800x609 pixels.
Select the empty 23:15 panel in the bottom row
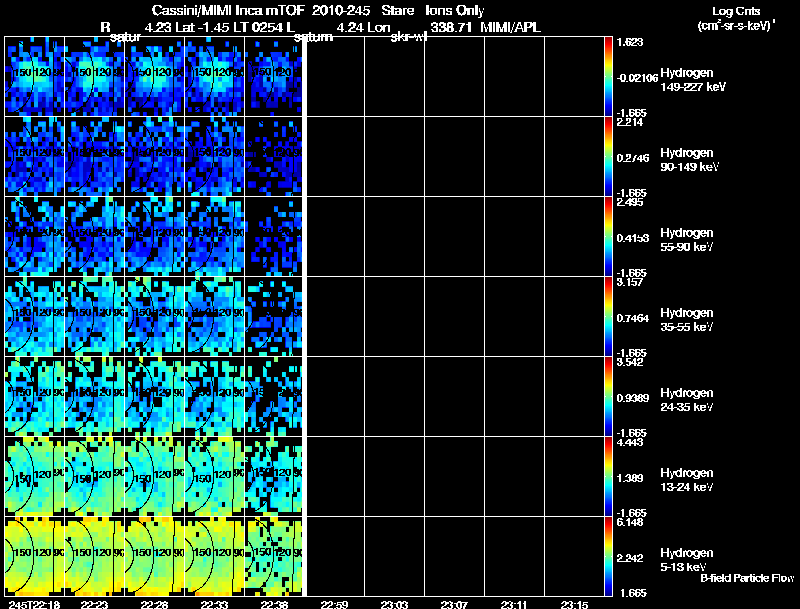click(574, 556)
